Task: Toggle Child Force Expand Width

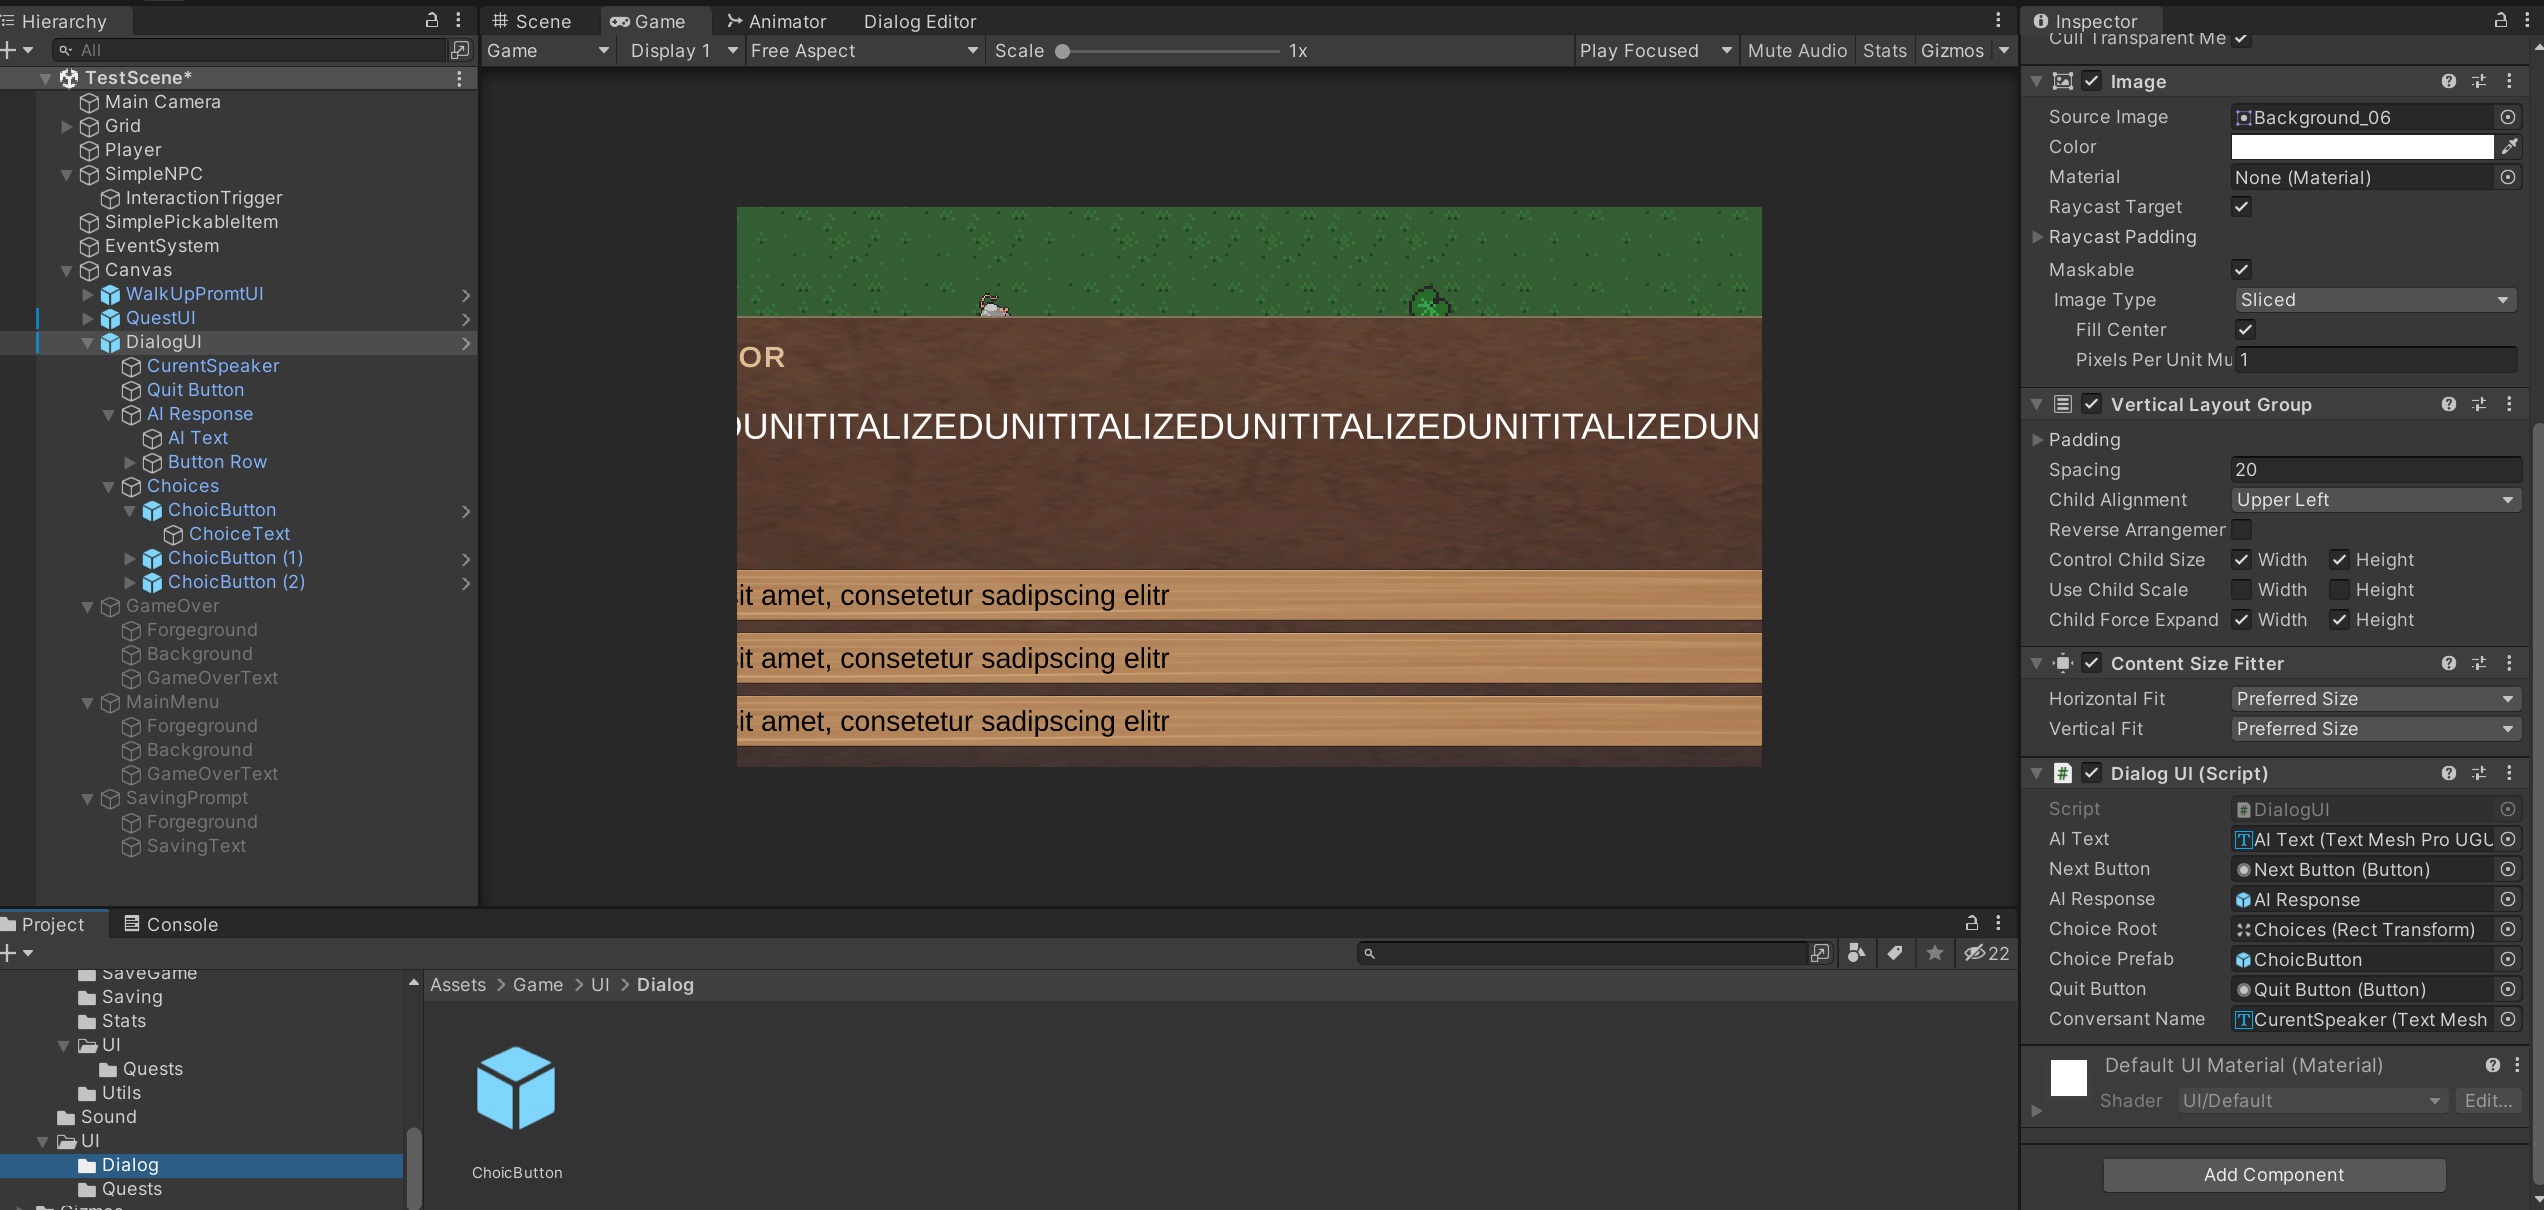Action: click(2241, 619)
